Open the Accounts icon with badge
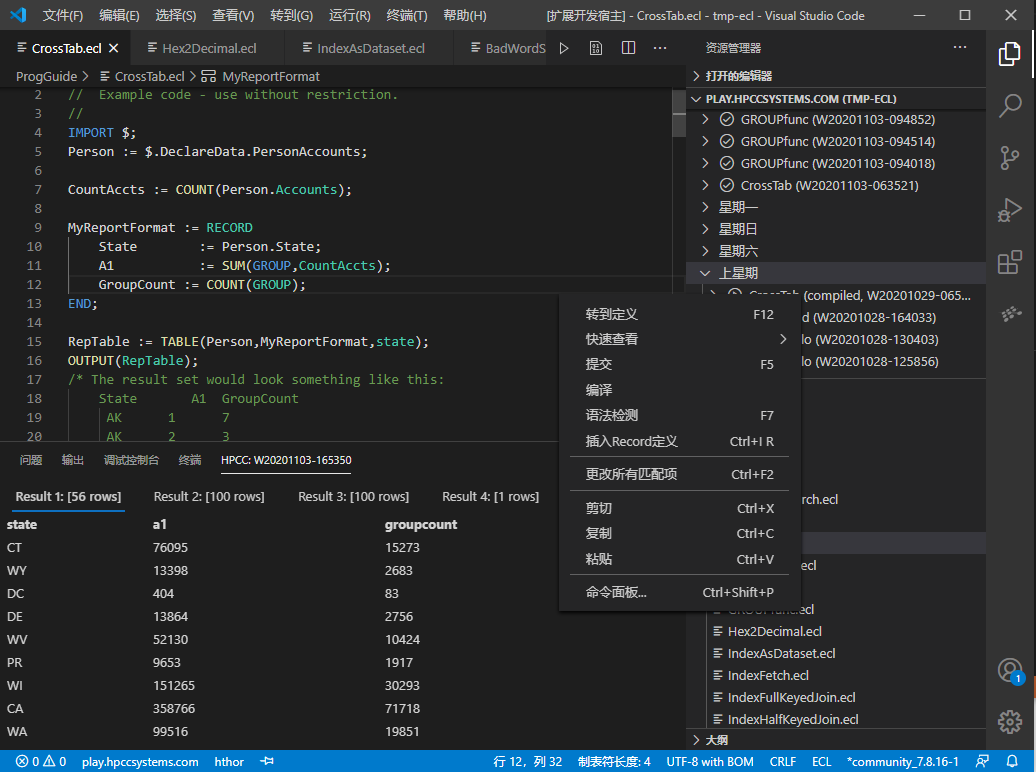Viewport: 1036px width, 772px height. 1010,670
